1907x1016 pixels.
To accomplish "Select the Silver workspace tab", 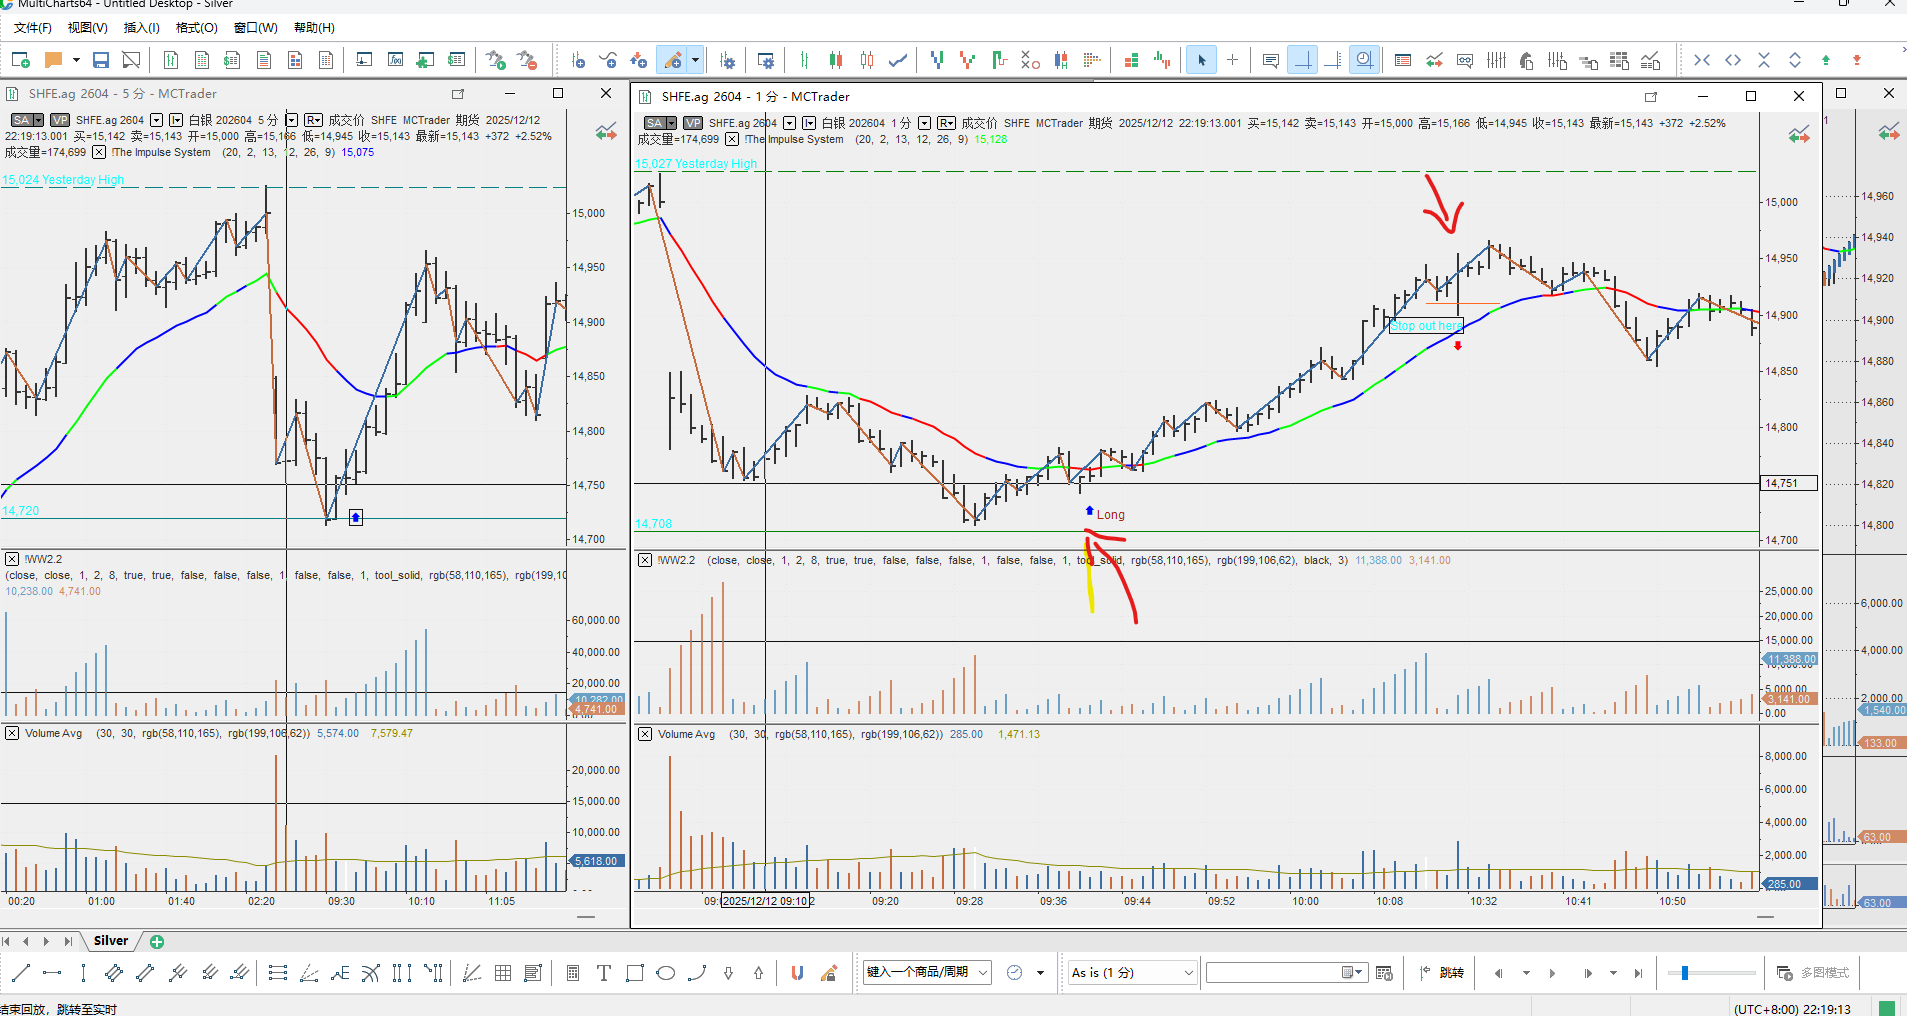I will pos(111,941).
